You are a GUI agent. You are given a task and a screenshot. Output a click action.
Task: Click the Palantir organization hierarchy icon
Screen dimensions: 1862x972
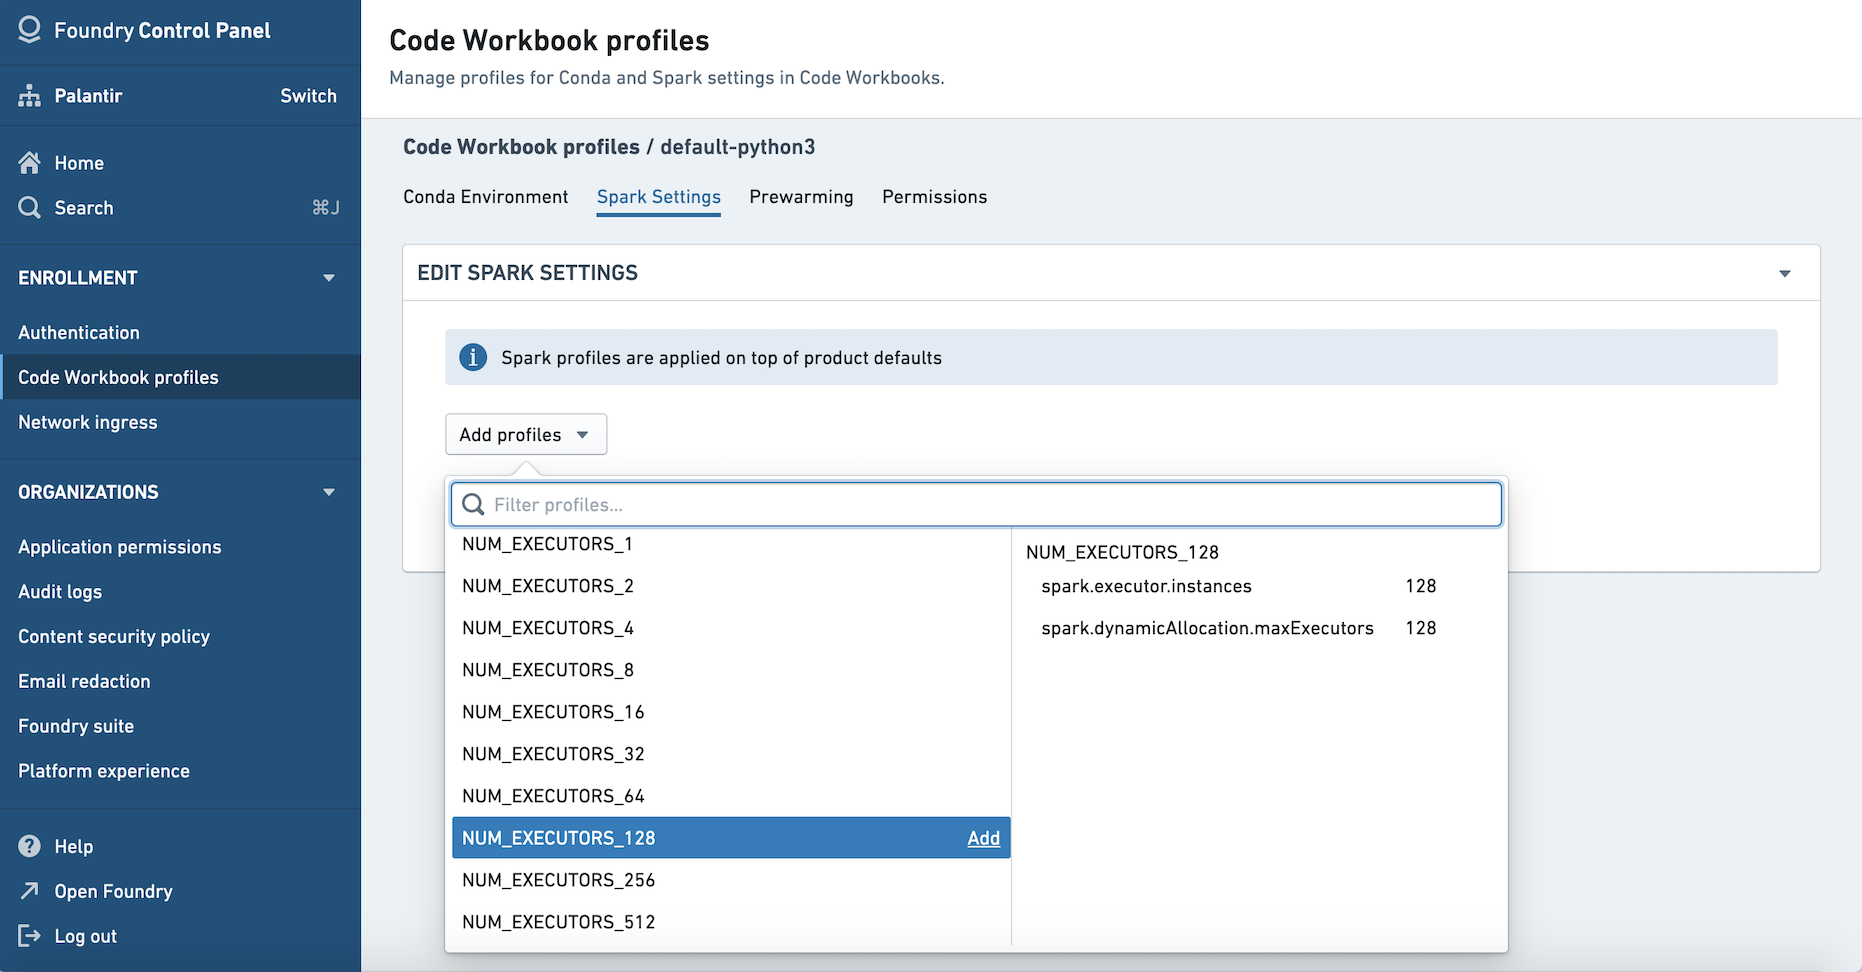pyautogui.click(x=30, y=96)
